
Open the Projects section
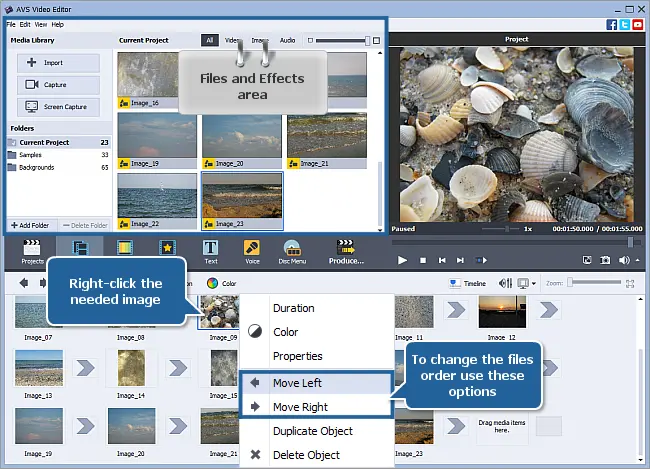(32, 251)
